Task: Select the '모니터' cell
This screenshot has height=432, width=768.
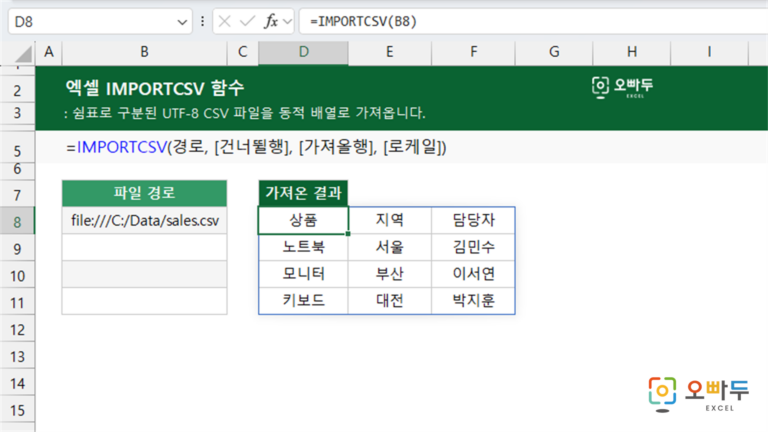Action: click(303, 274)
